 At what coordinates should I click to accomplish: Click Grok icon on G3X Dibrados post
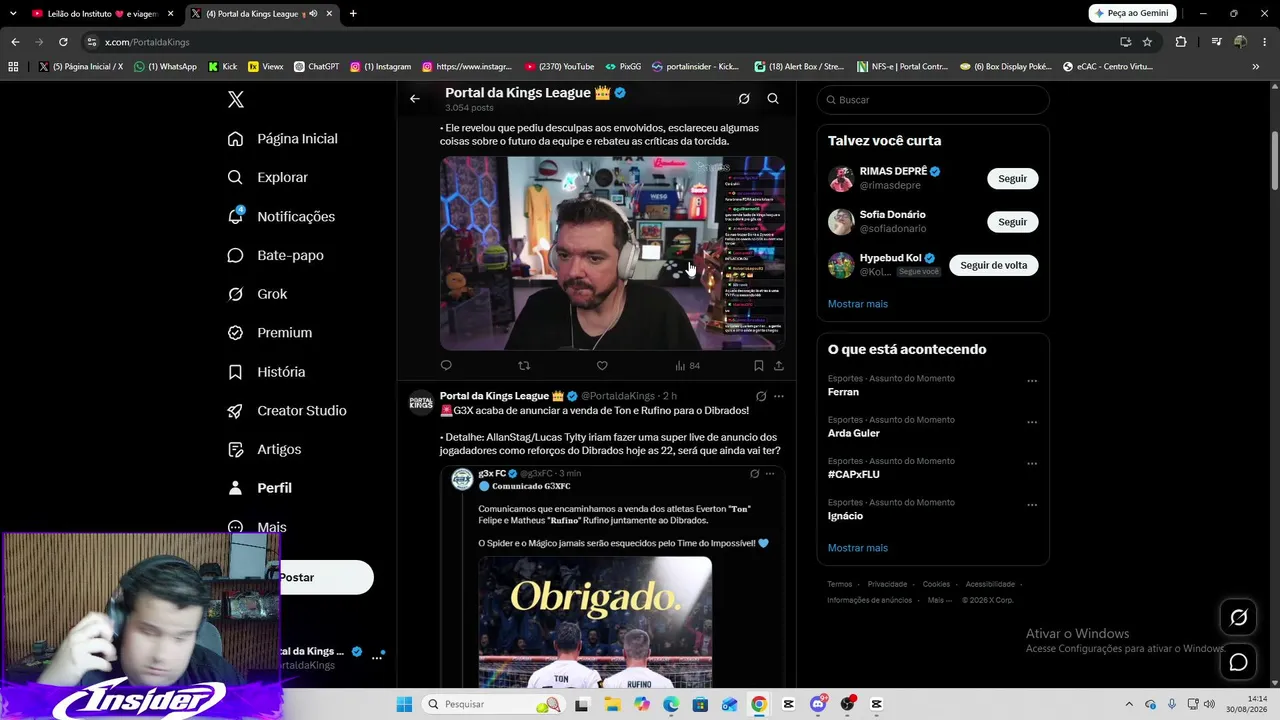tap(761, 396)
